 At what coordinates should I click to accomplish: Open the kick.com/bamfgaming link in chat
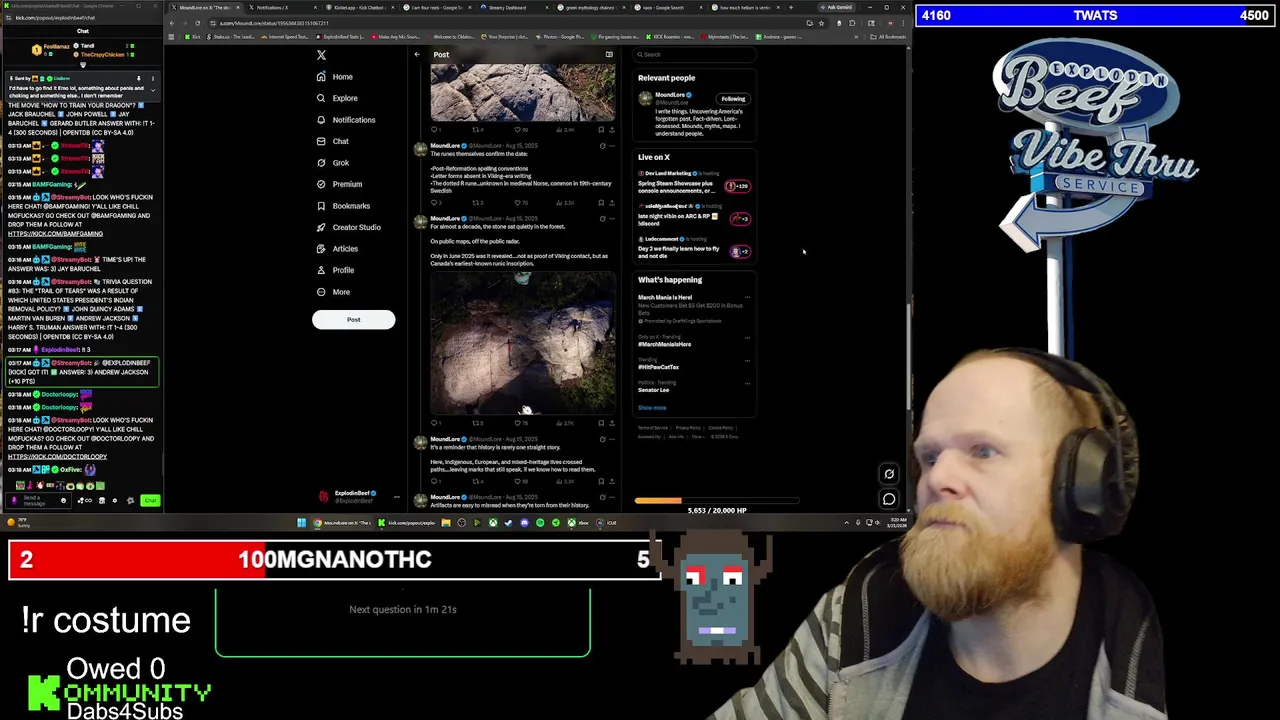(55, 234)
